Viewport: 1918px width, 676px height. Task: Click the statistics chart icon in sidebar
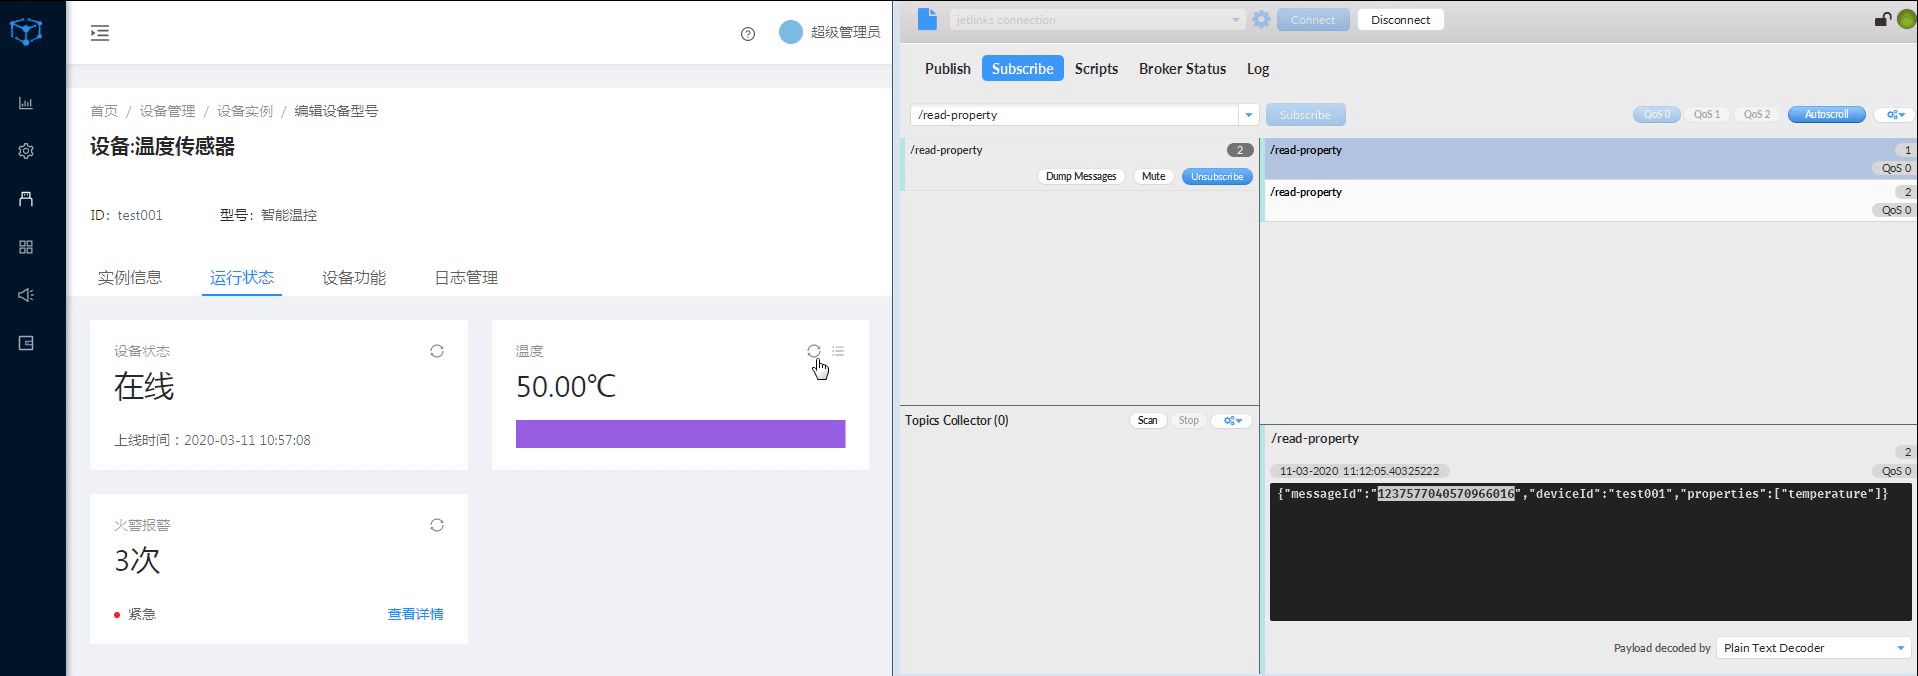[x=26, y=103]
